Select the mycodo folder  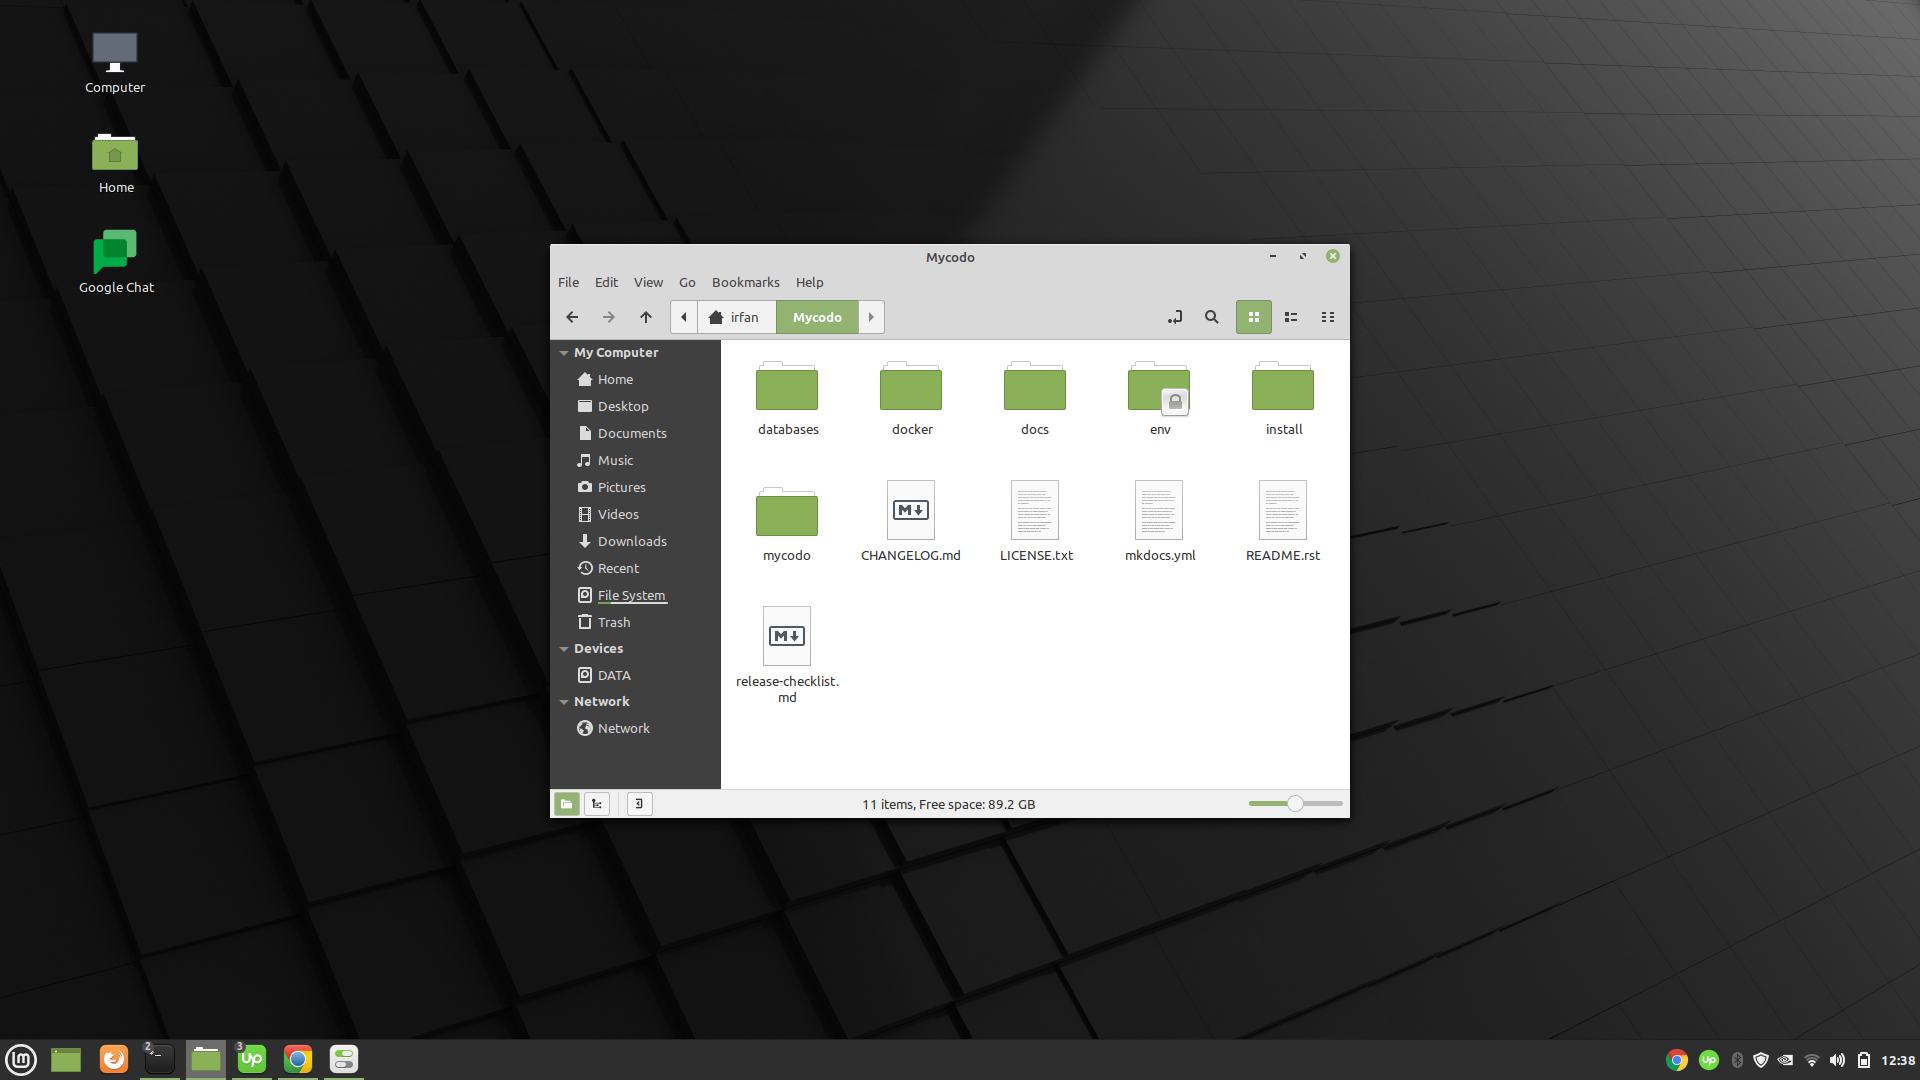point(787,524)
